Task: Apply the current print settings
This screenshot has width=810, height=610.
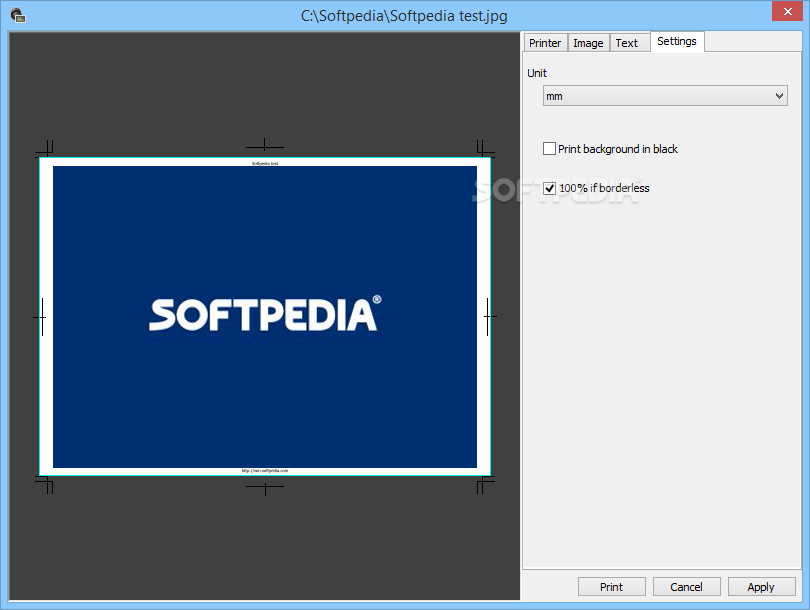Action: pos(761,587)
